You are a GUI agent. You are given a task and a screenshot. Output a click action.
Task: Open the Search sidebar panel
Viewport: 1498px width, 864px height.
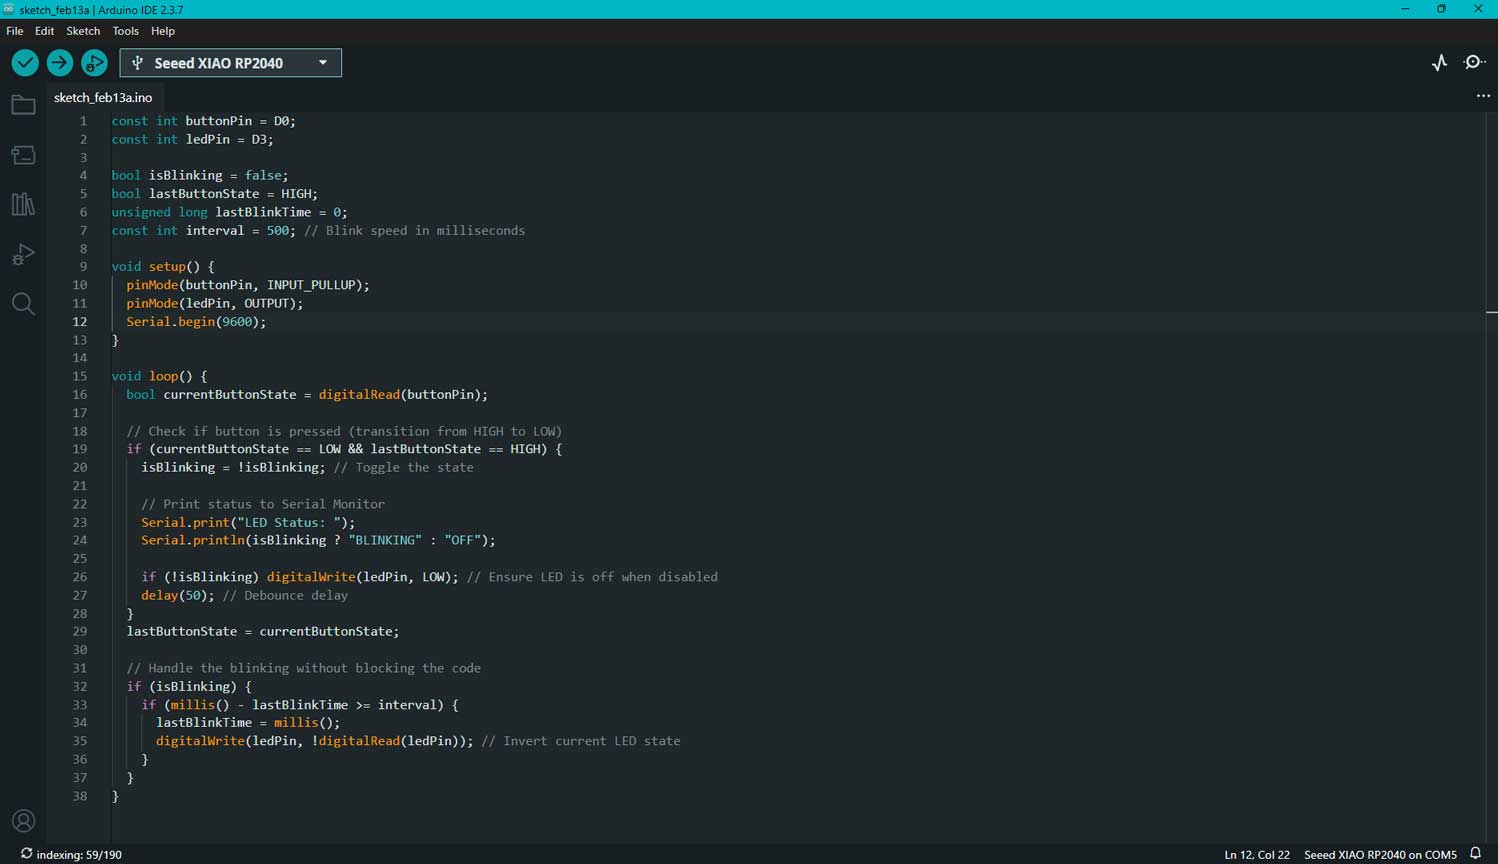coord(23,304)
